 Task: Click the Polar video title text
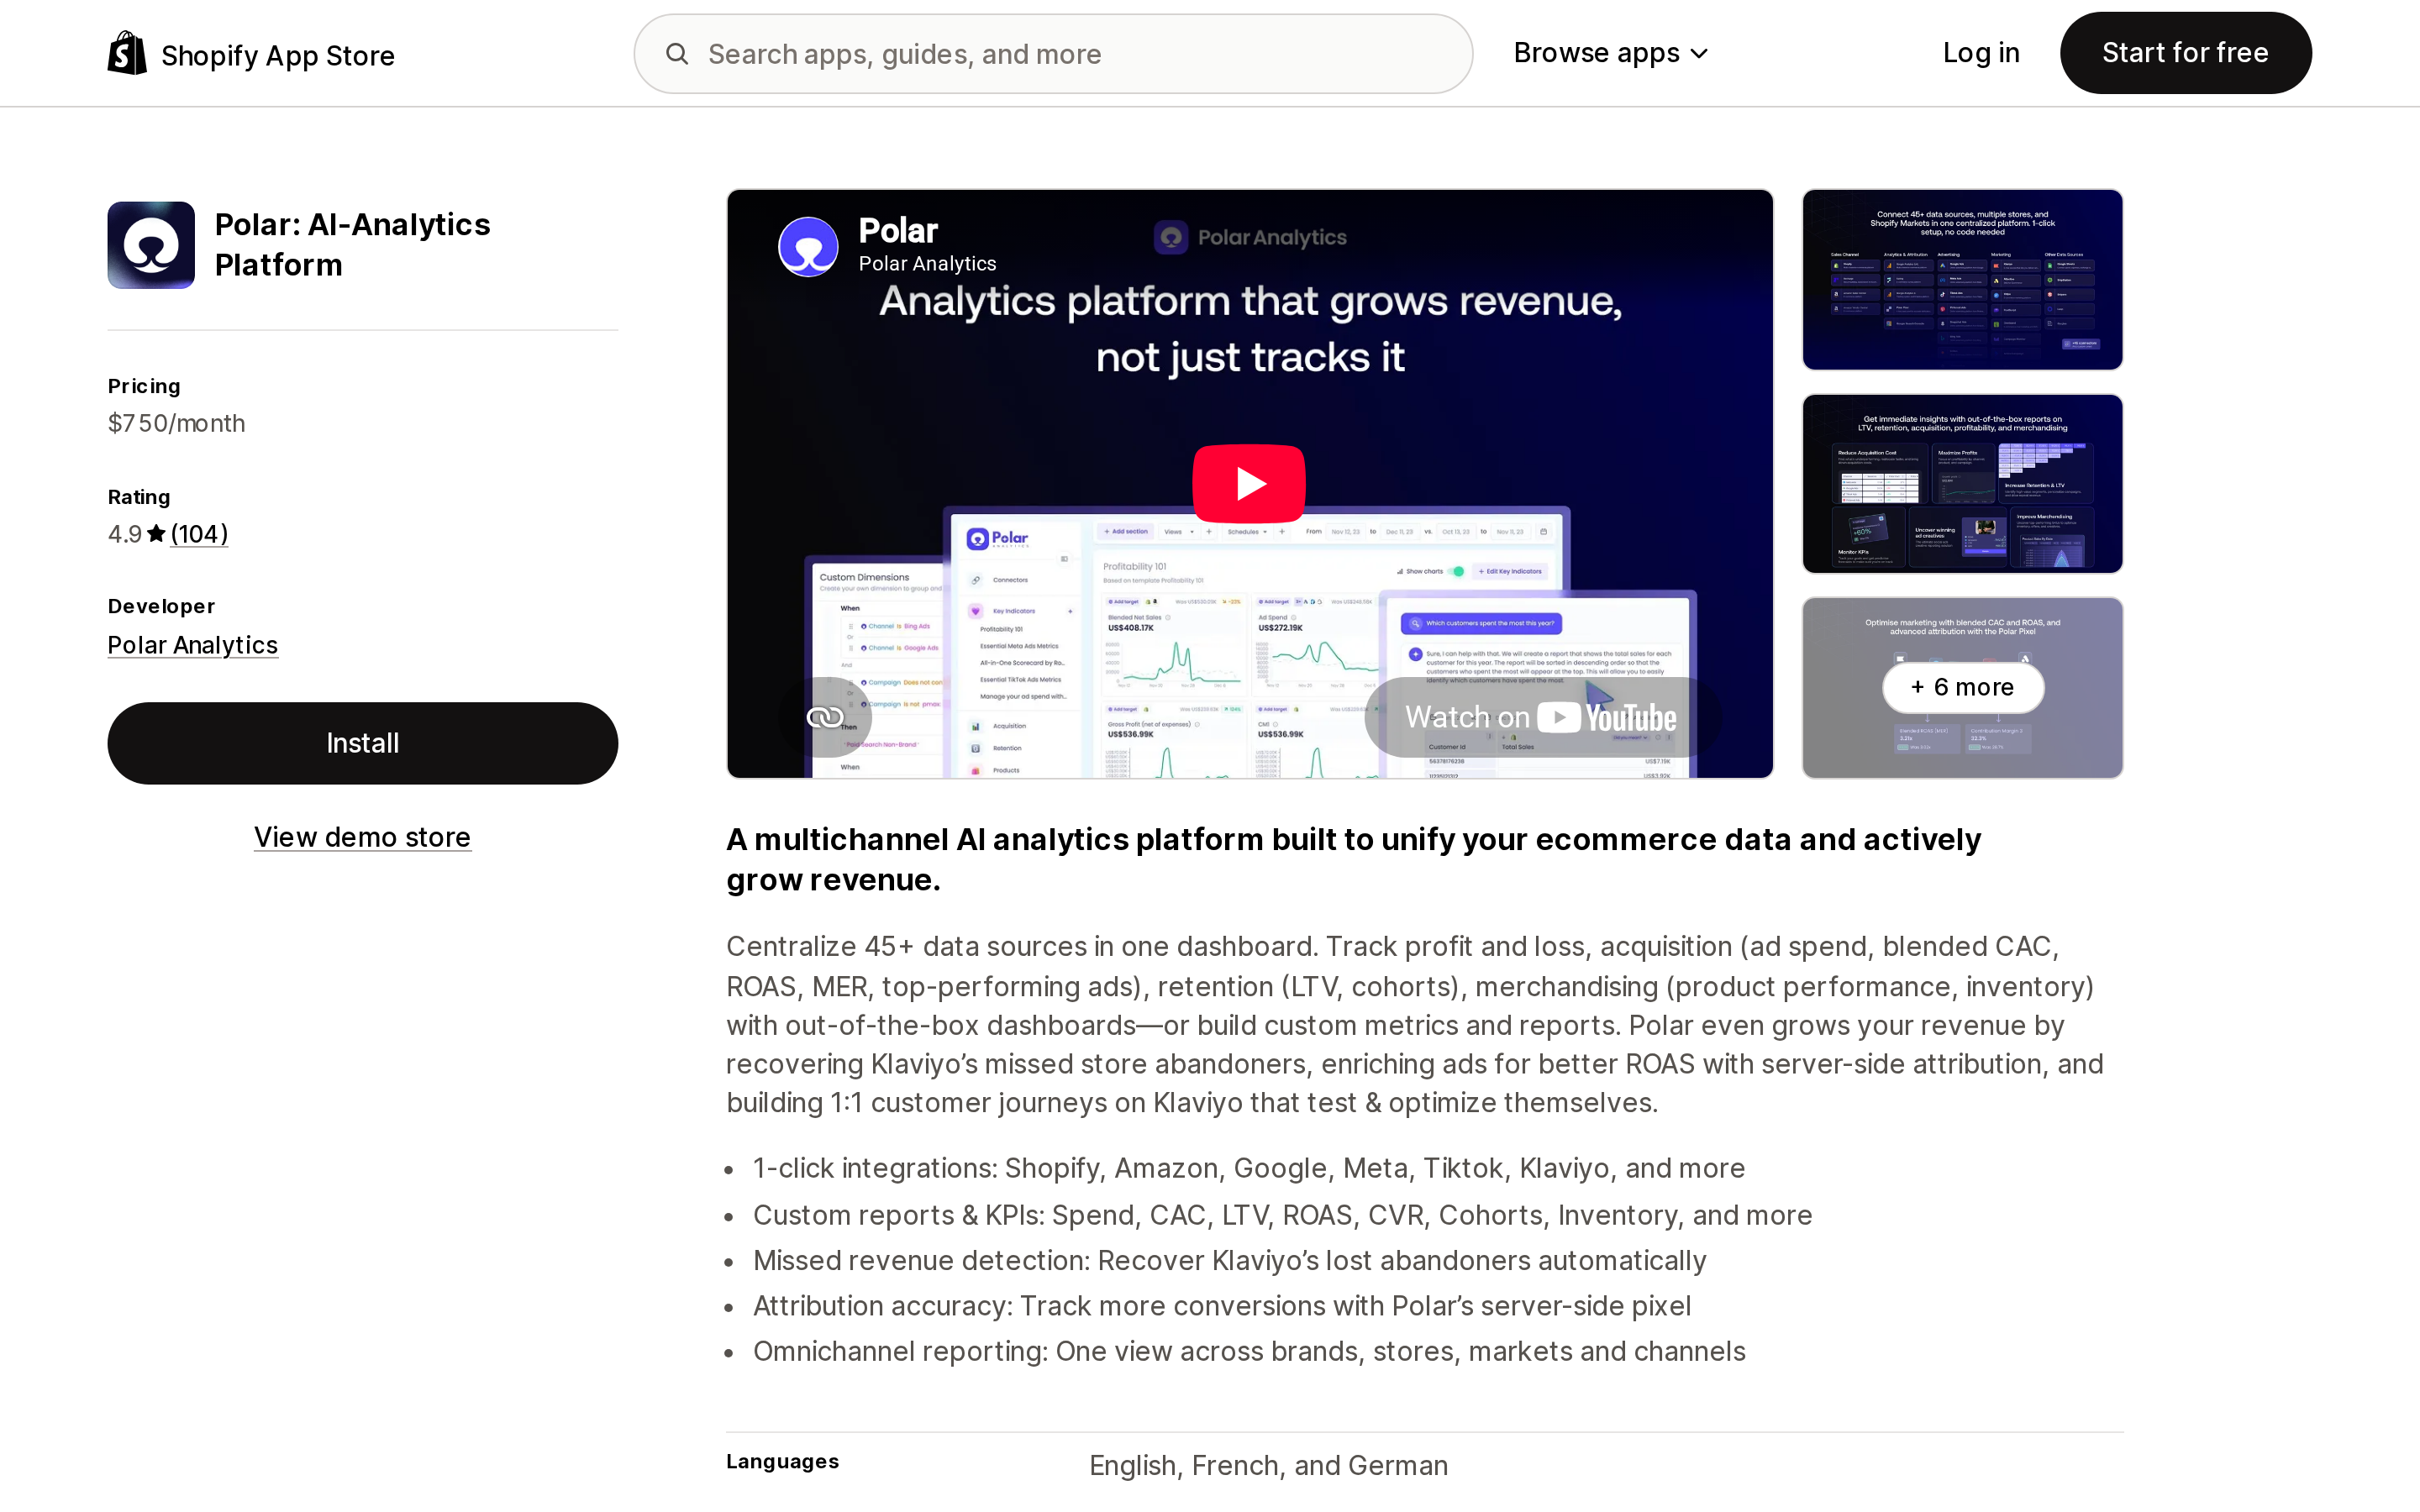[898, 231]
